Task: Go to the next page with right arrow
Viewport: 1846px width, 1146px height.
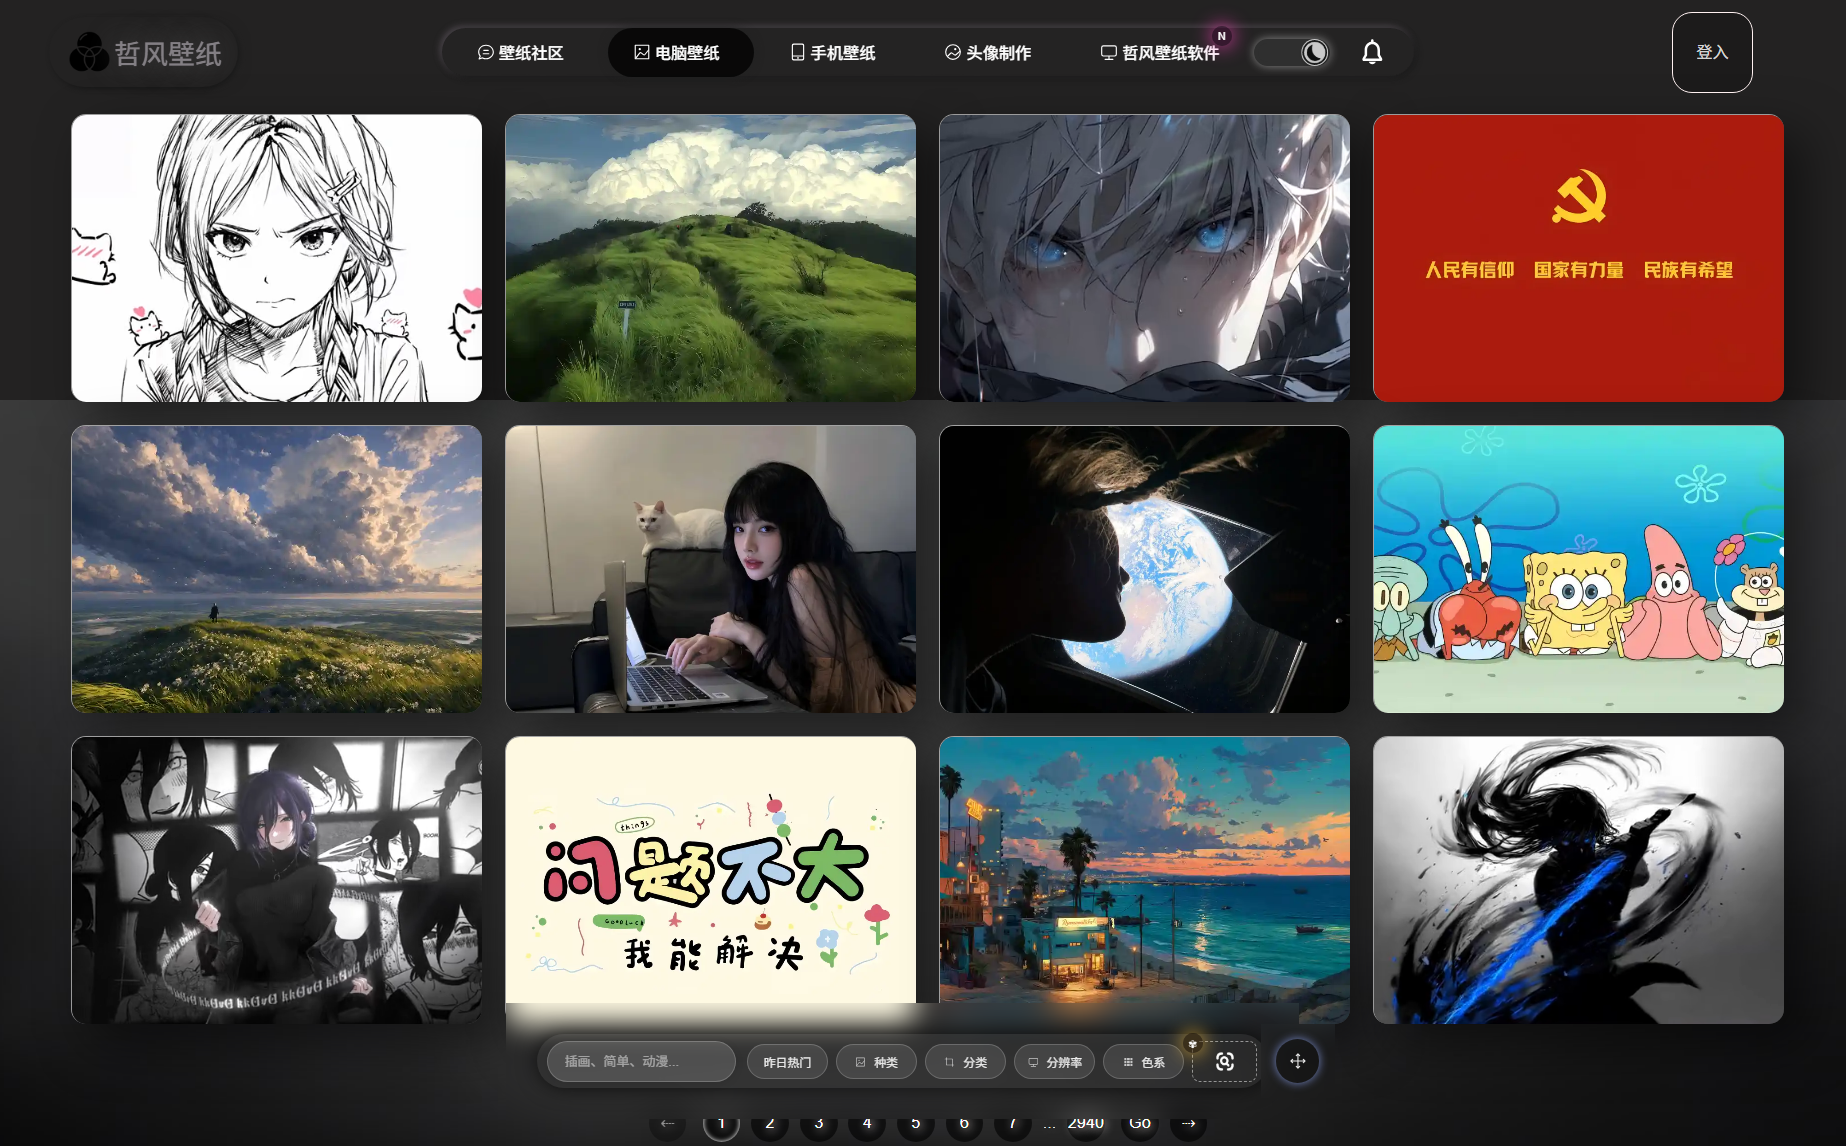Action: [1188, 1124]
